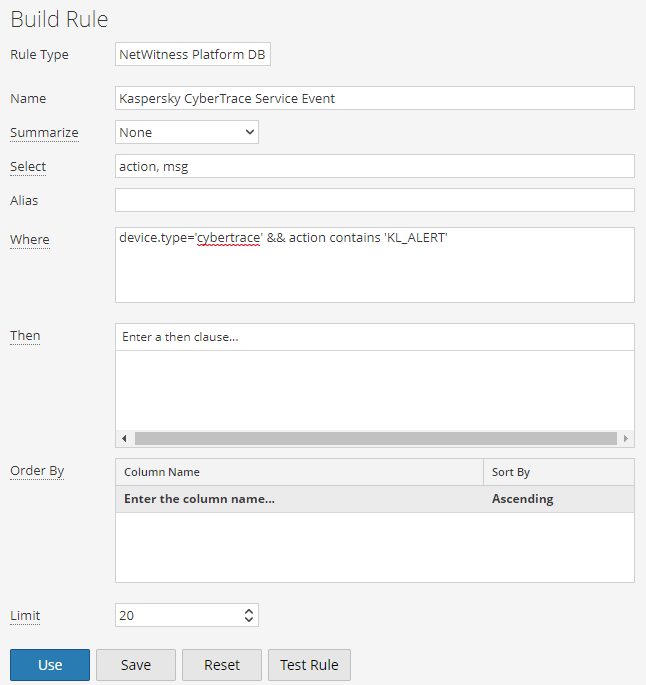The width and height of the screenshot is (646, 685).
Task: Click the Name input field
Action: [x=375, y=98]
